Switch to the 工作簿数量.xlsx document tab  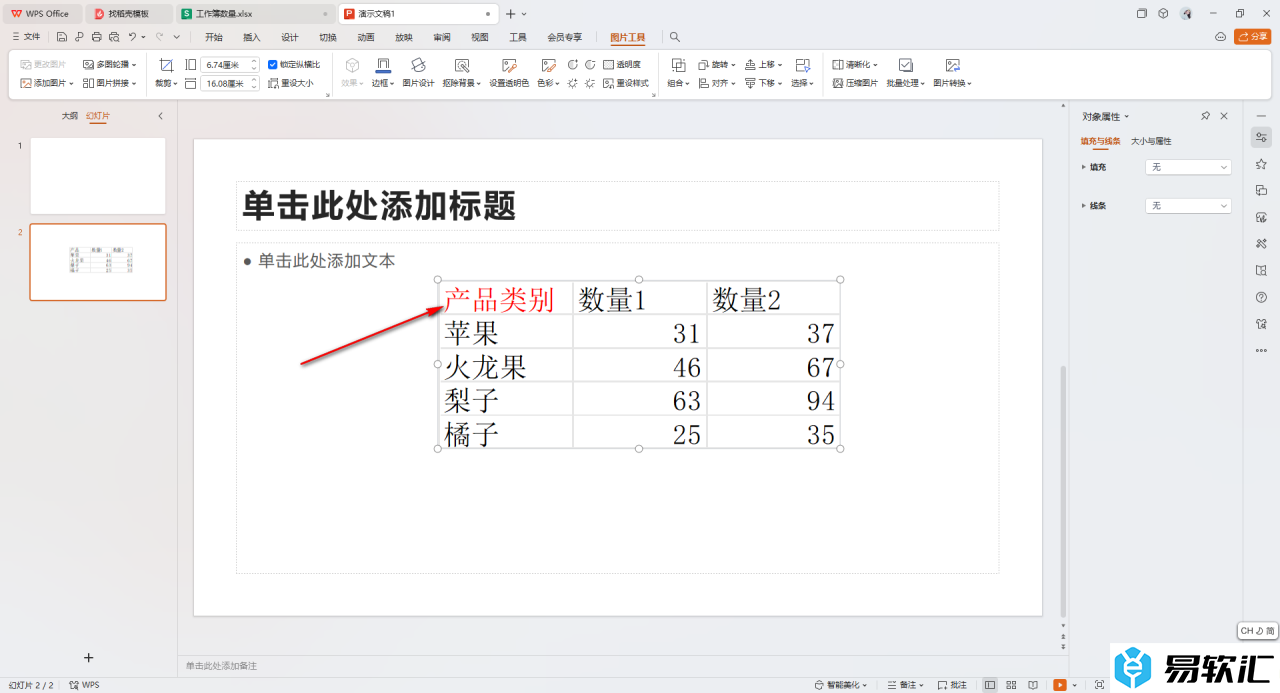click(x=254, y=14)
